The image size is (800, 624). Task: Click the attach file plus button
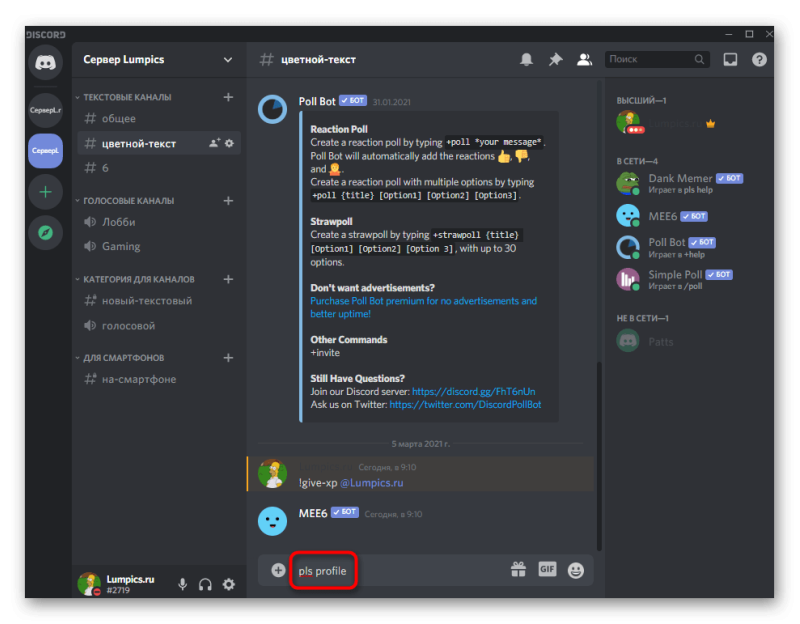278,570
